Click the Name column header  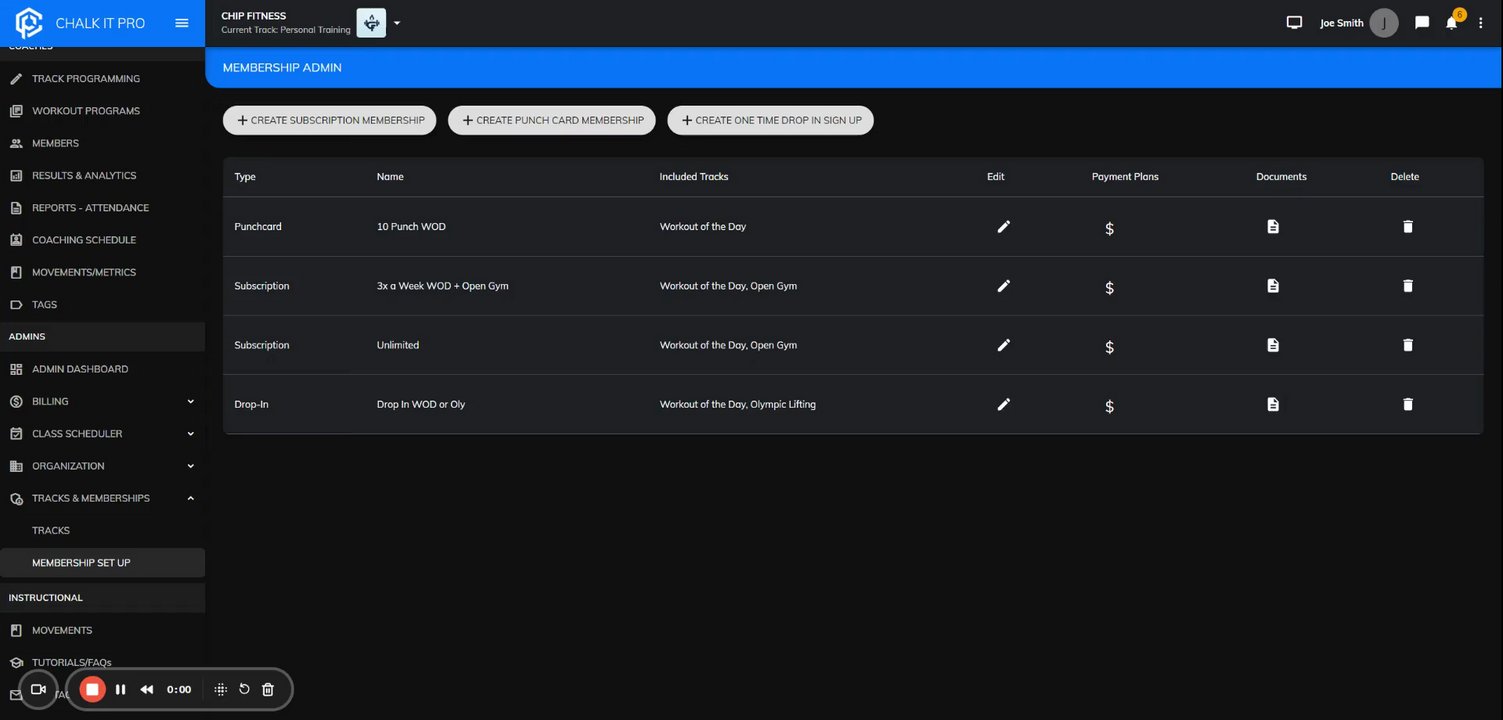tap(390, 177)
